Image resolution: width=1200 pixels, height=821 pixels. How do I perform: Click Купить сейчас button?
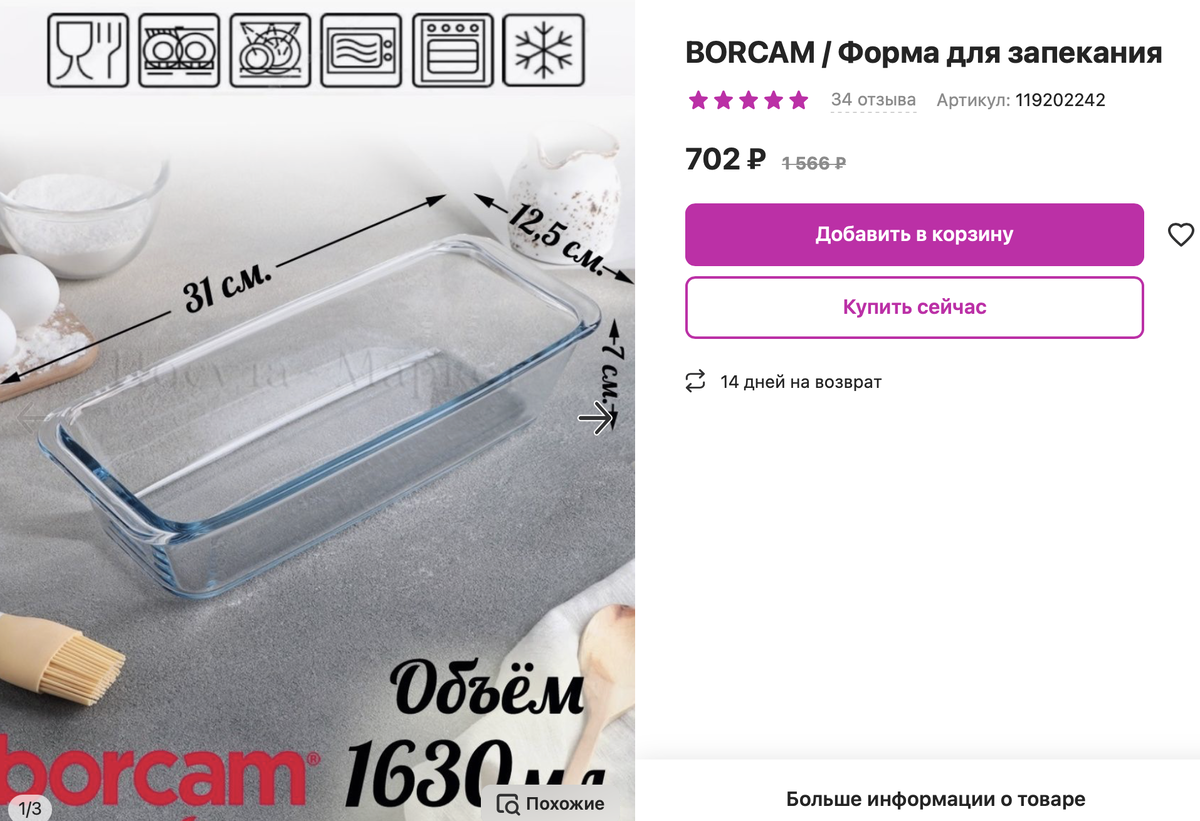coord(914,307)
